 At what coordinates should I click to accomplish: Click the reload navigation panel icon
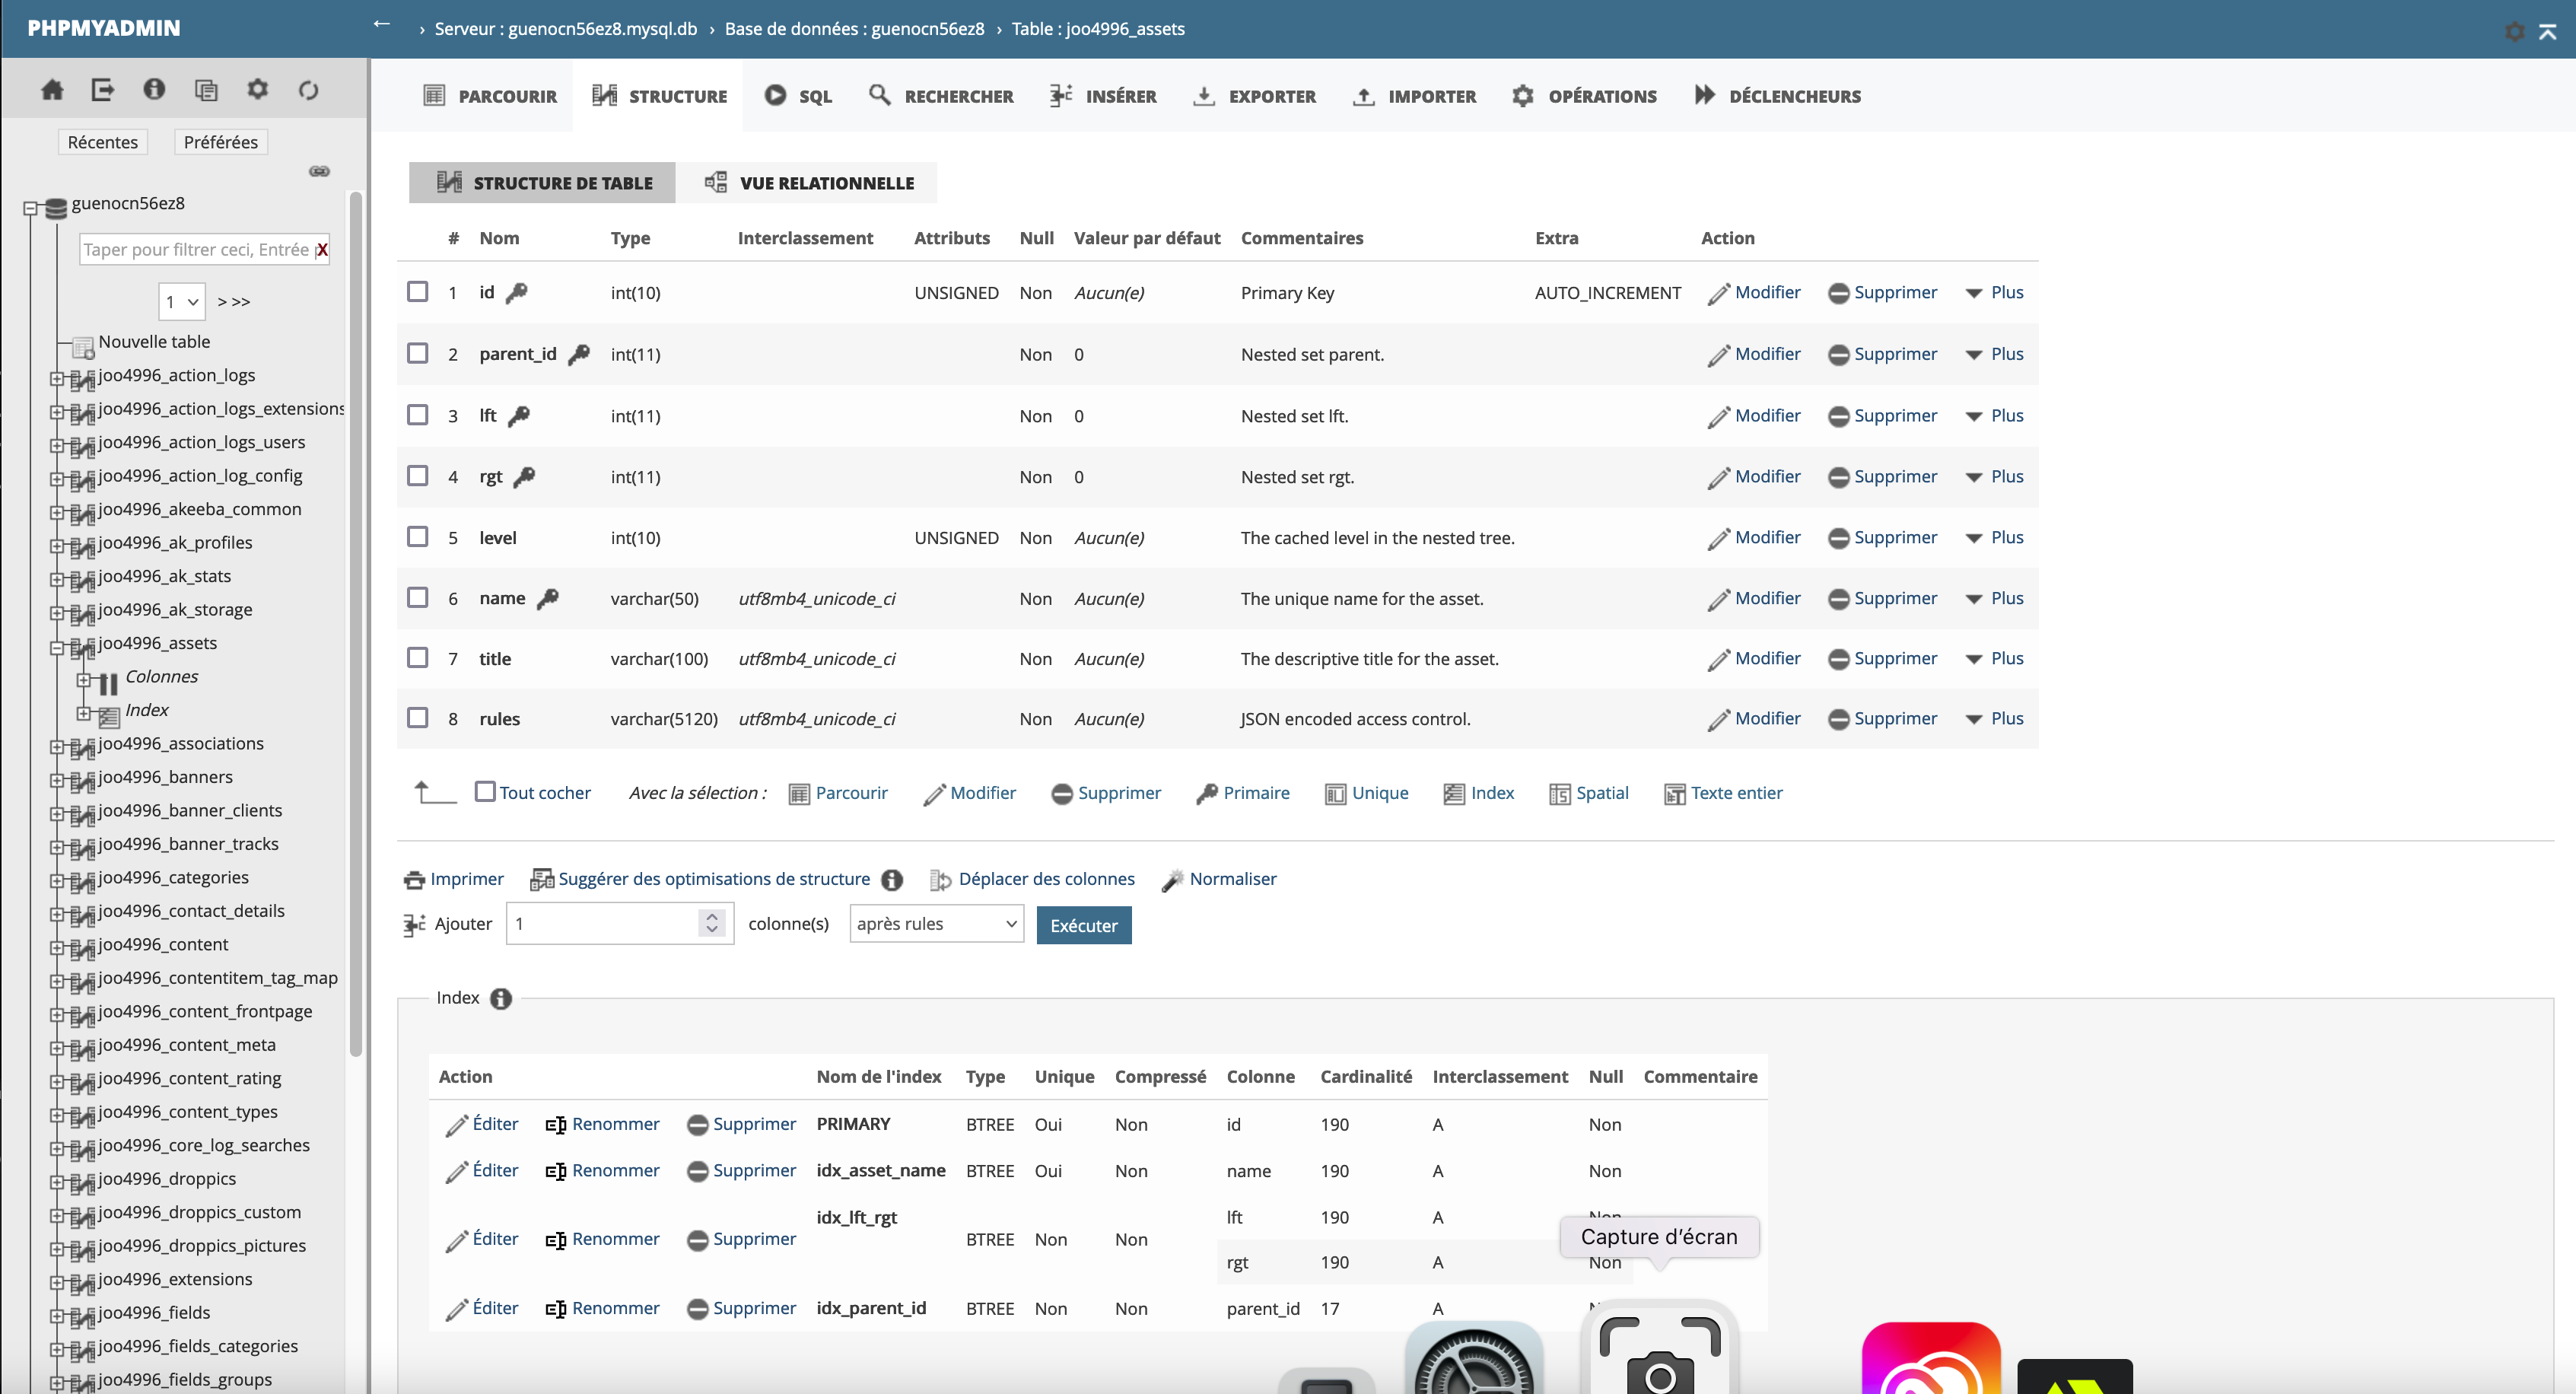[x=309, y=90]
